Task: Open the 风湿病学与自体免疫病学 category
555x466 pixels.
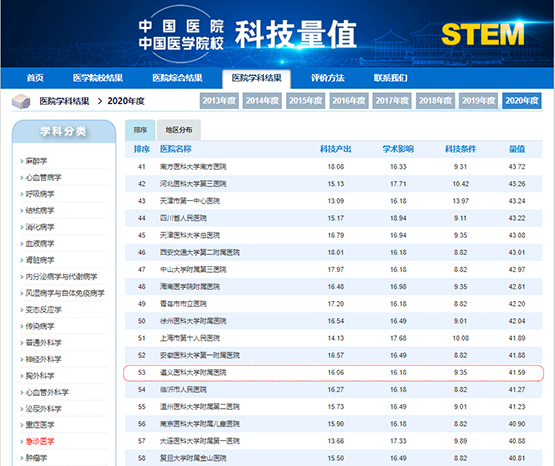Action: [x=65, y=293]
